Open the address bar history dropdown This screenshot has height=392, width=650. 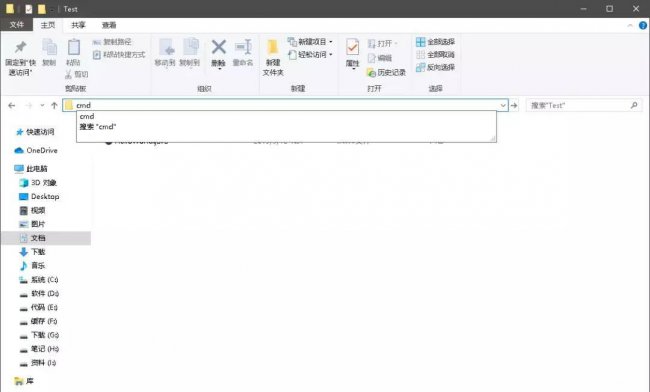[x=503, y=106]
